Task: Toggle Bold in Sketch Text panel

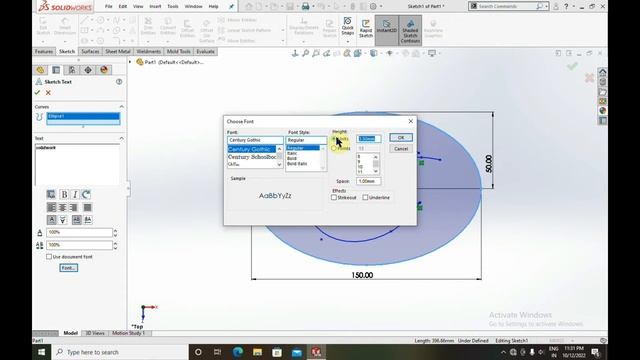Action: click(64, 194)
